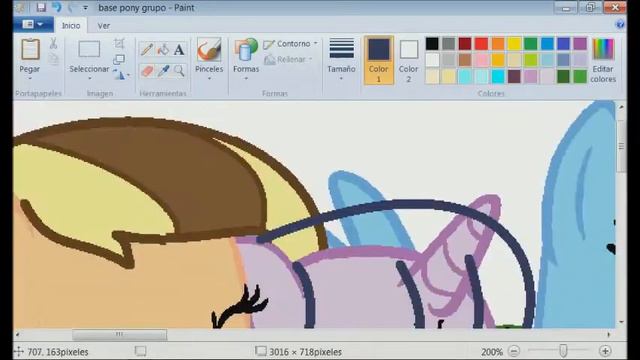Image resolution: width=640 pixels, height=360 pixels.
Task: Pick the black color swatch
Action: coord(432,44)
